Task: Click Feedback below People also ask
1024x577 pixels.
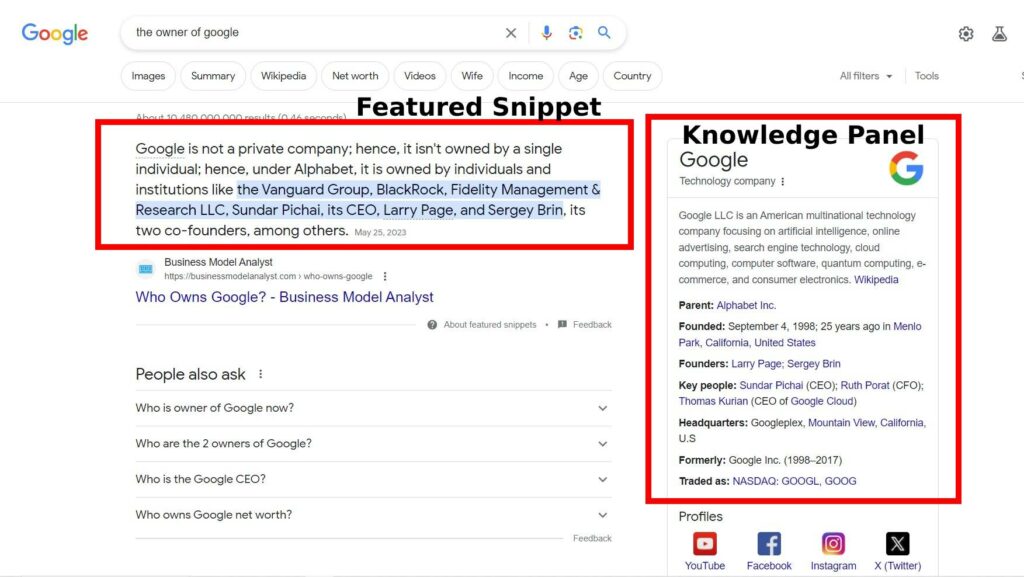Action: pos(592,538)
